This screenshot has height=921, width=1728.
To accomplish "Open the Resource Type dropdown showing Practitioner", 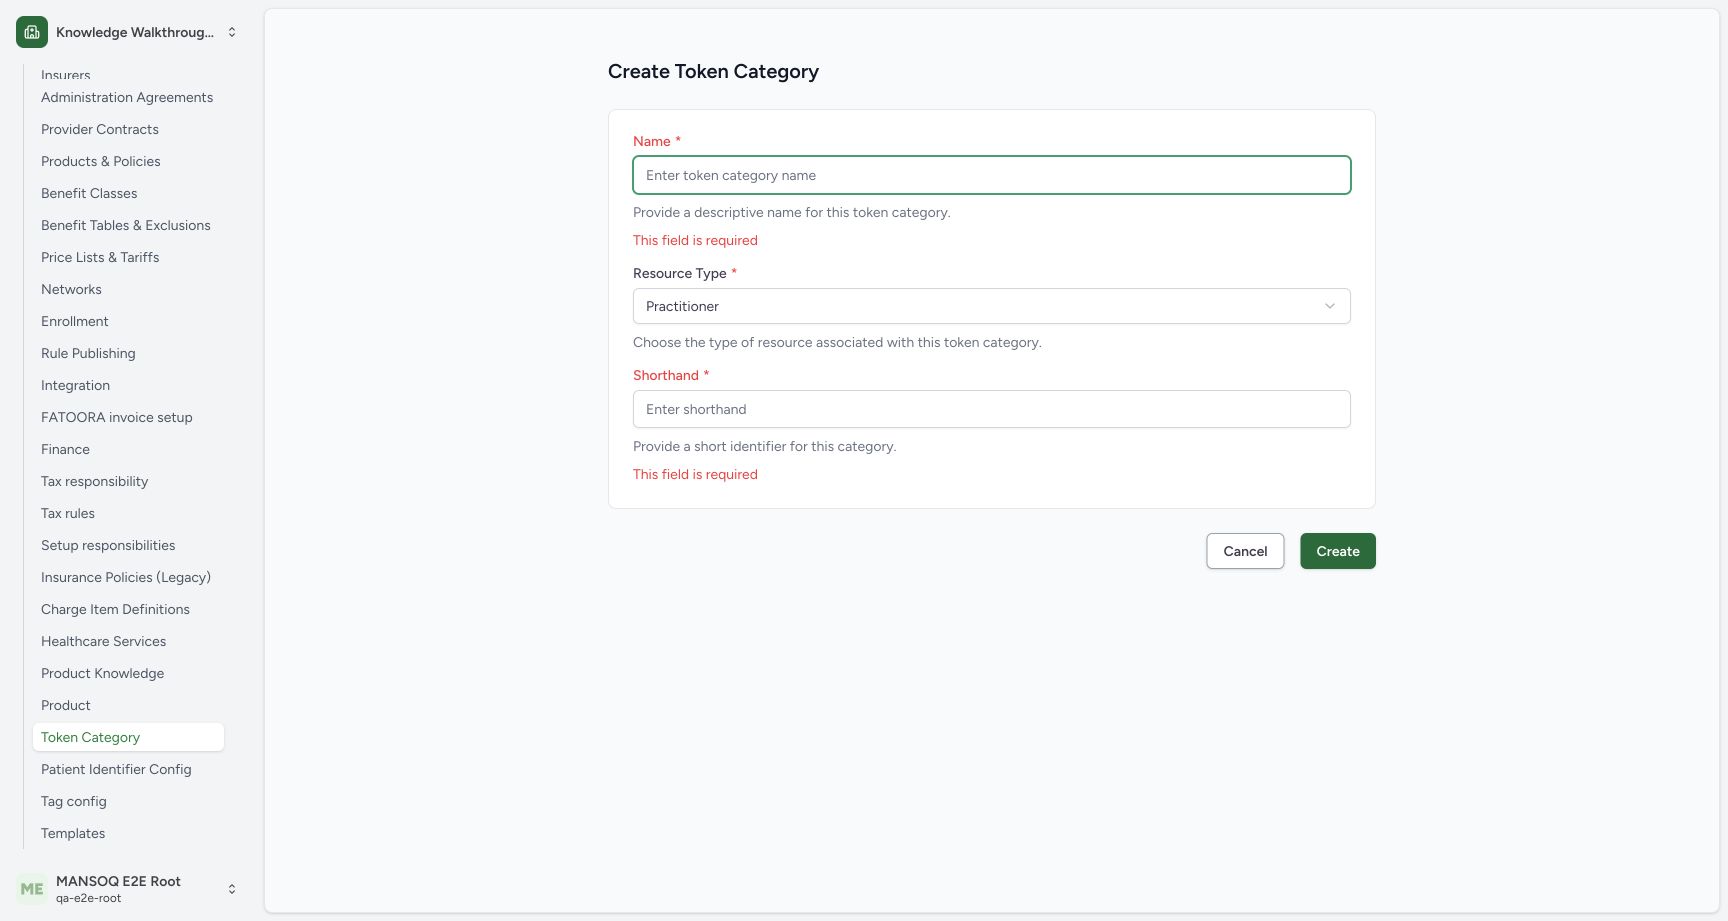I will click(991, 306).
